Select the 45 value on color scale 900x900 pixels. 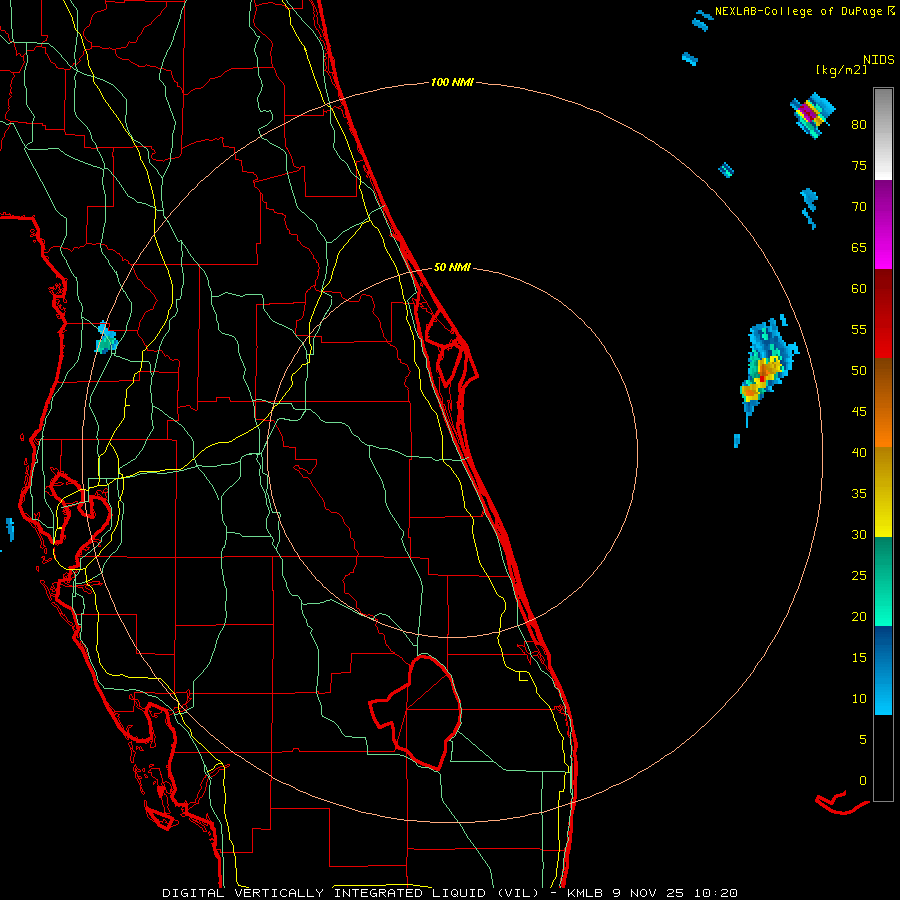(859, 412)
